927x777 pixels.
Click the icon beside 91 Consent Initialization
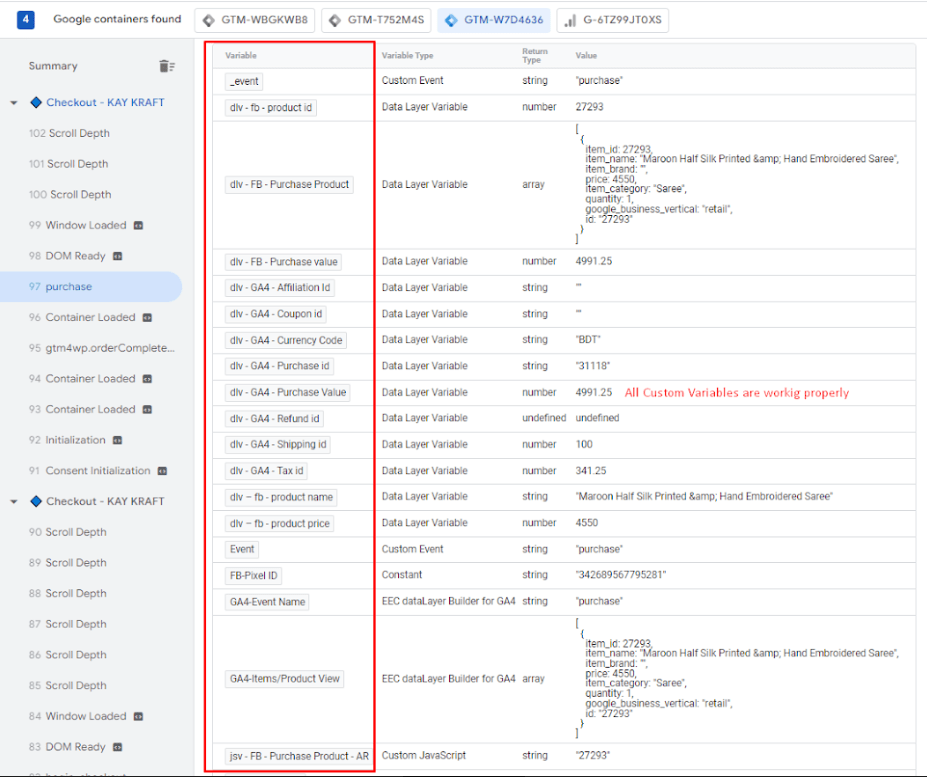point(162,471)
